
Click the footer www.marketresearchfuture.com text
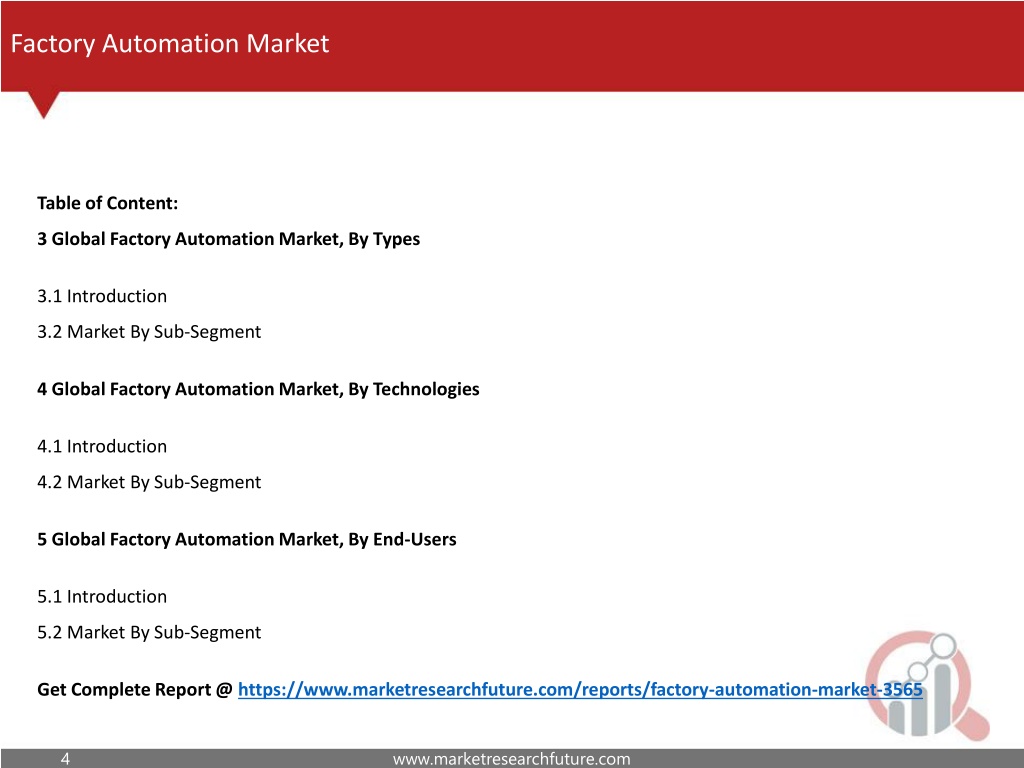[x=511, y=759]
